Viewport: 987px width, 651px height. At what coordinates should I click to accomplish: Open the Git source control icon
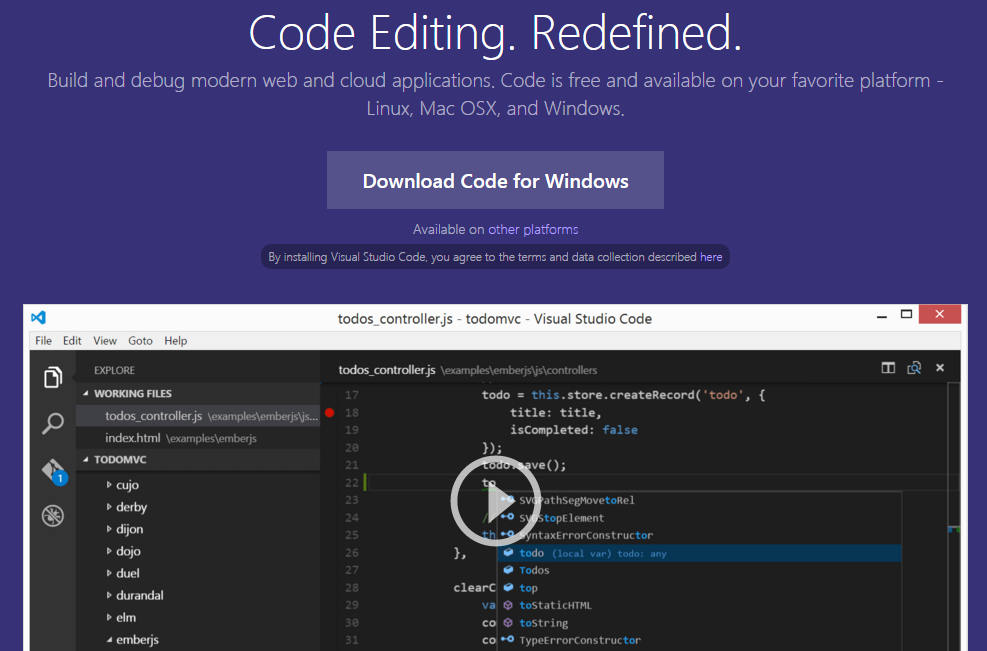coord(54,471)
